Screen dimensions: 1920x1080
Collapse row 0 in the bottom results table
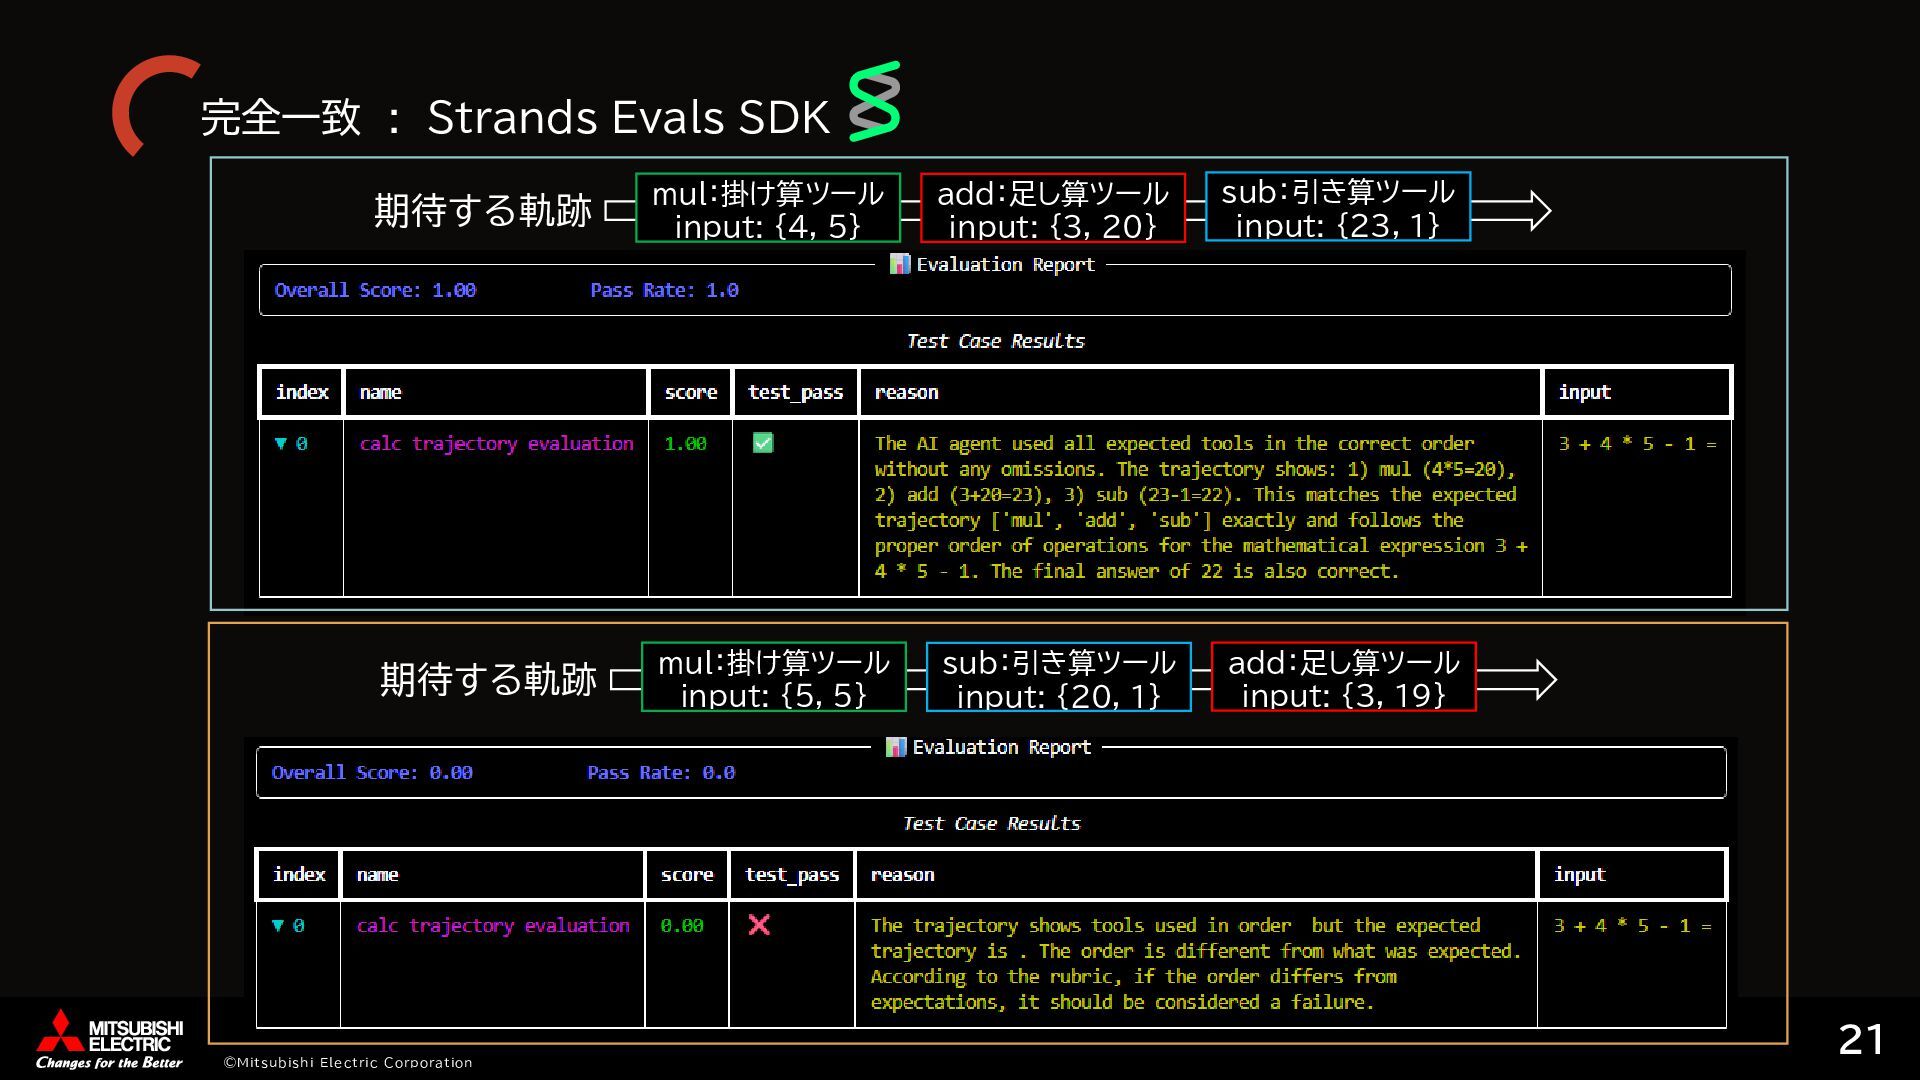pos(278,925)
